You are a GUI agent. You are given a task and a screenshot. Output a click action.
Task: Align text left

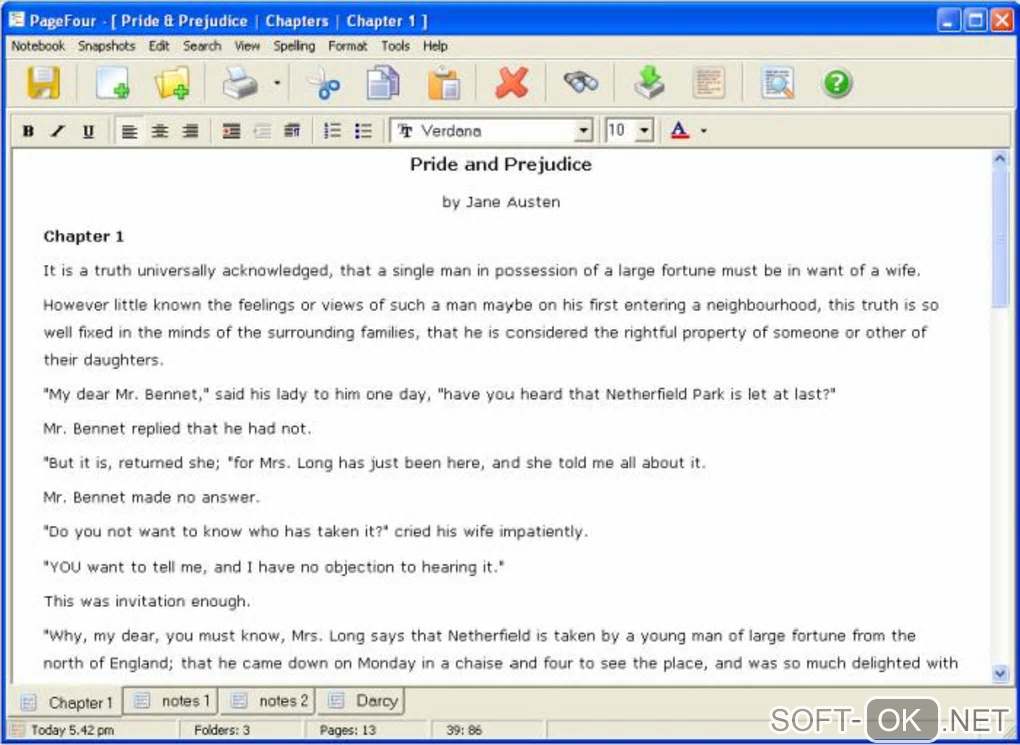(129, 131)
